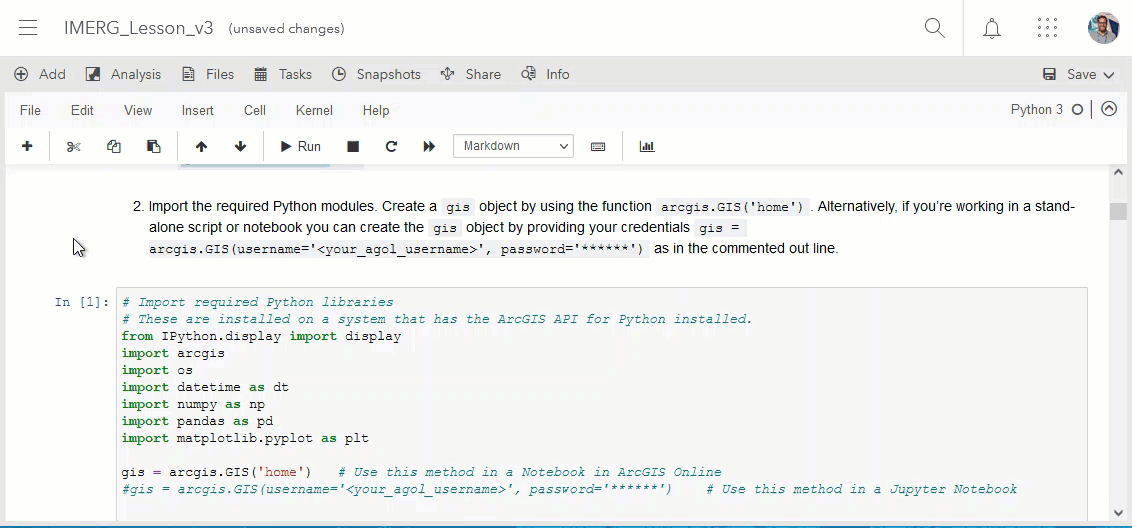Viewport: 1132px width, 528px height.
Task: Expand the Save dropdown menu
Action: (x=1108, y=74)
